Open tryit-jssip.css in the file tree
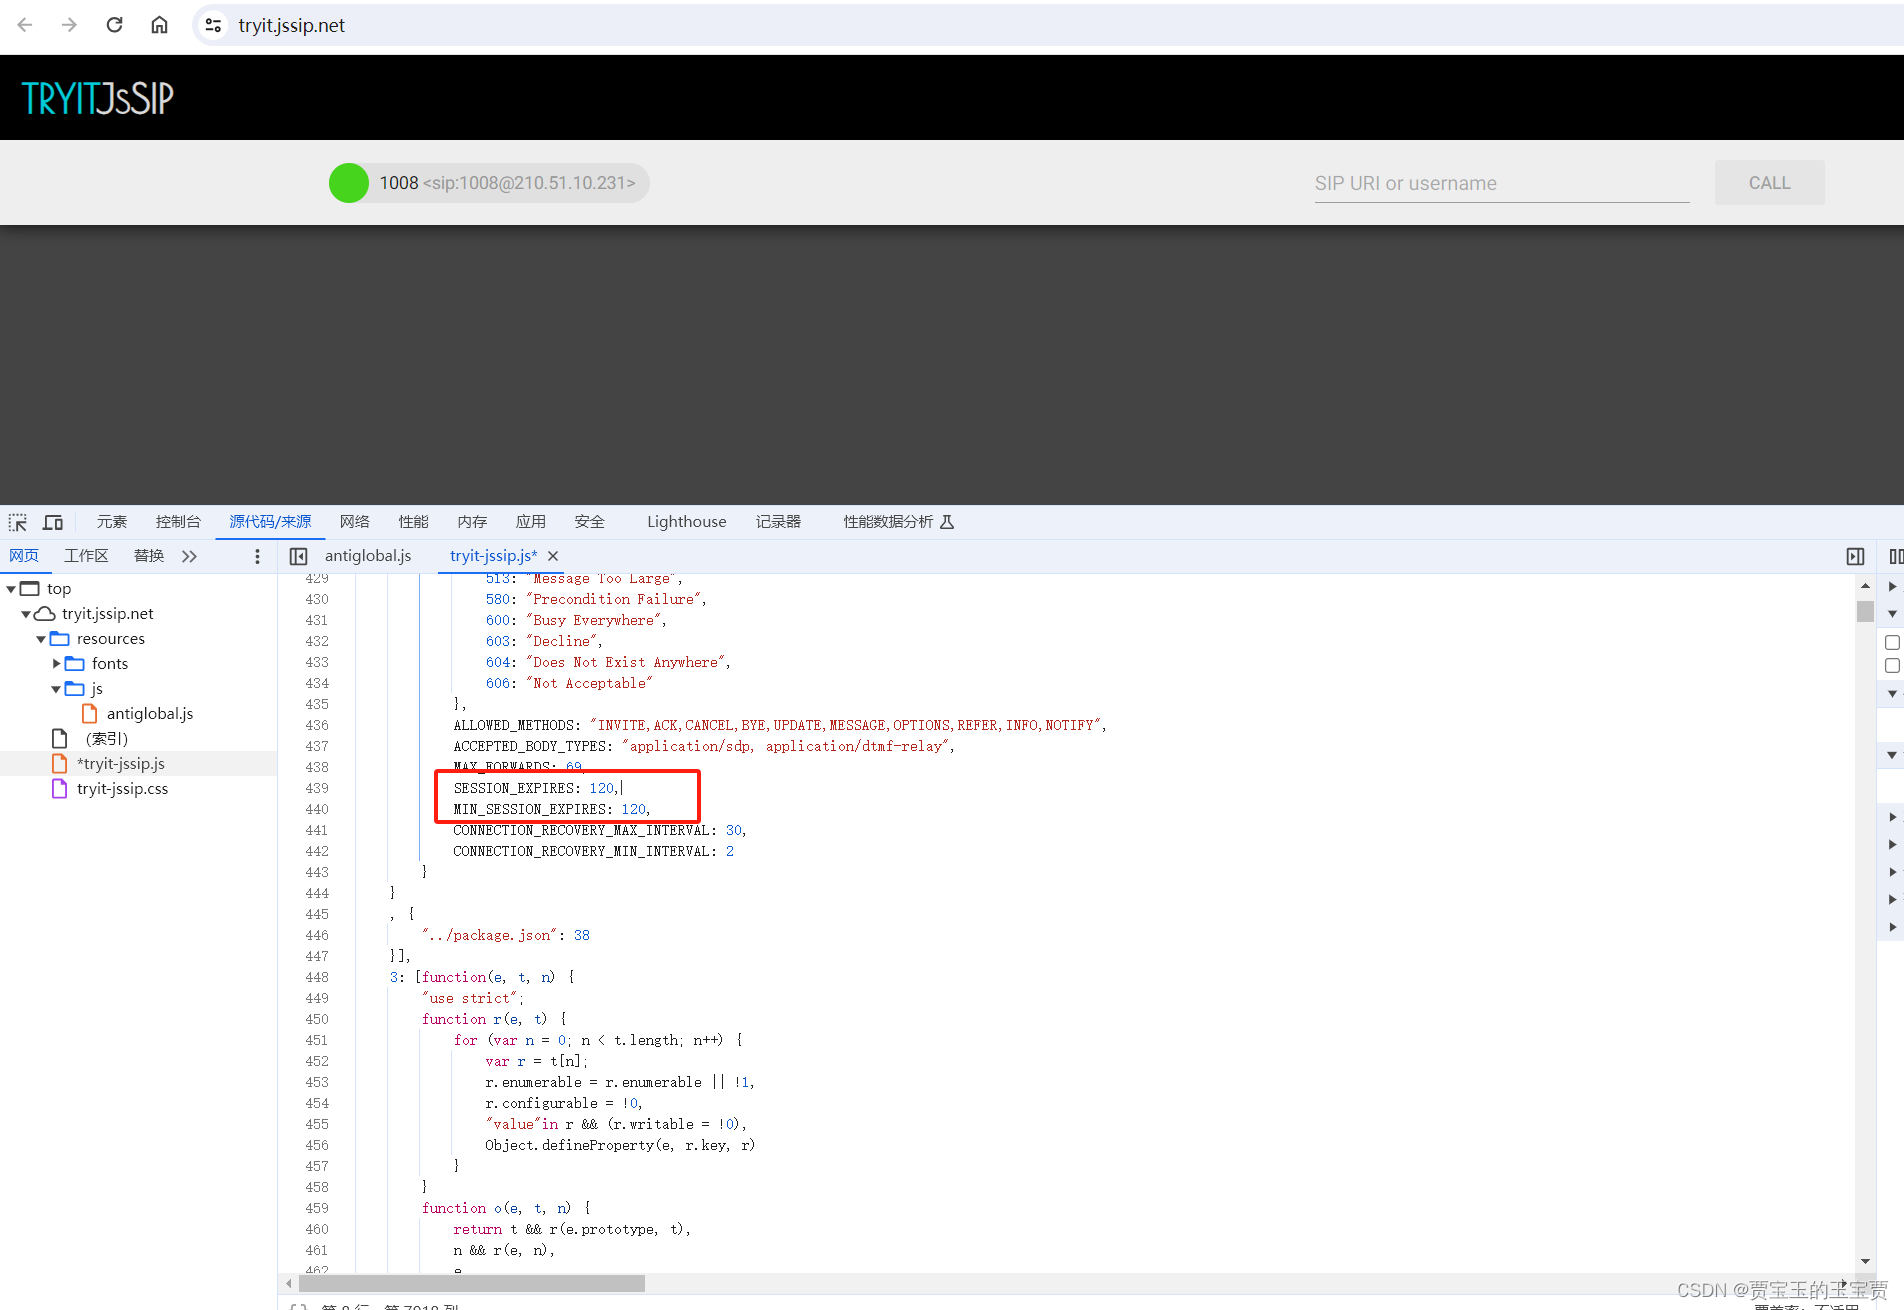Image resolution: width=1904 pixels, height=1310 pixels. (122, 788)
